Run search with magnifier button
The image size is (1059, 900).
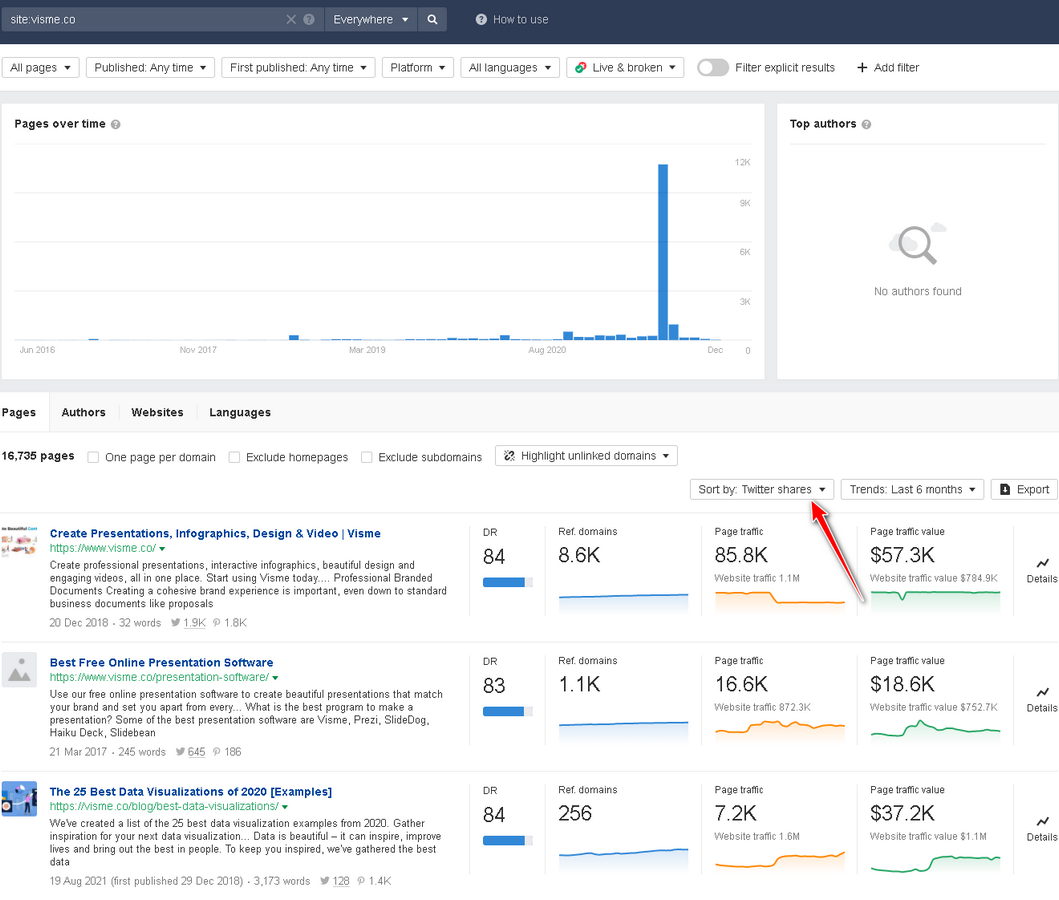[x=432, y=20]
